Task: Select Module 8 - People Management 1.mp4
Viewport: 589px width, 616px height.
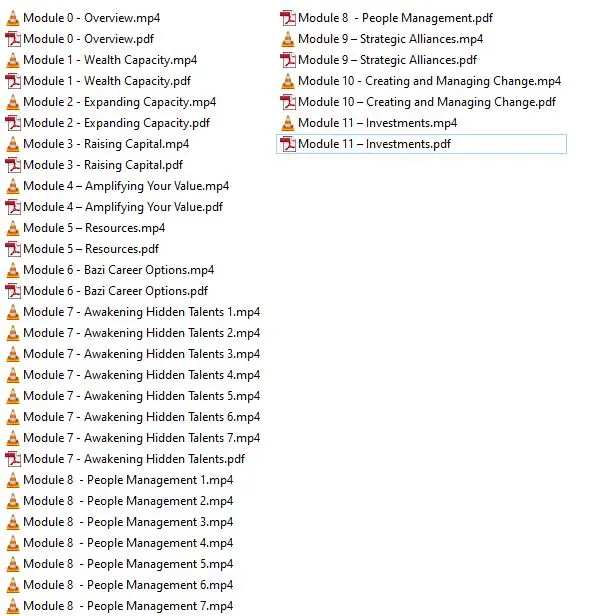Action: coord(119,480)
